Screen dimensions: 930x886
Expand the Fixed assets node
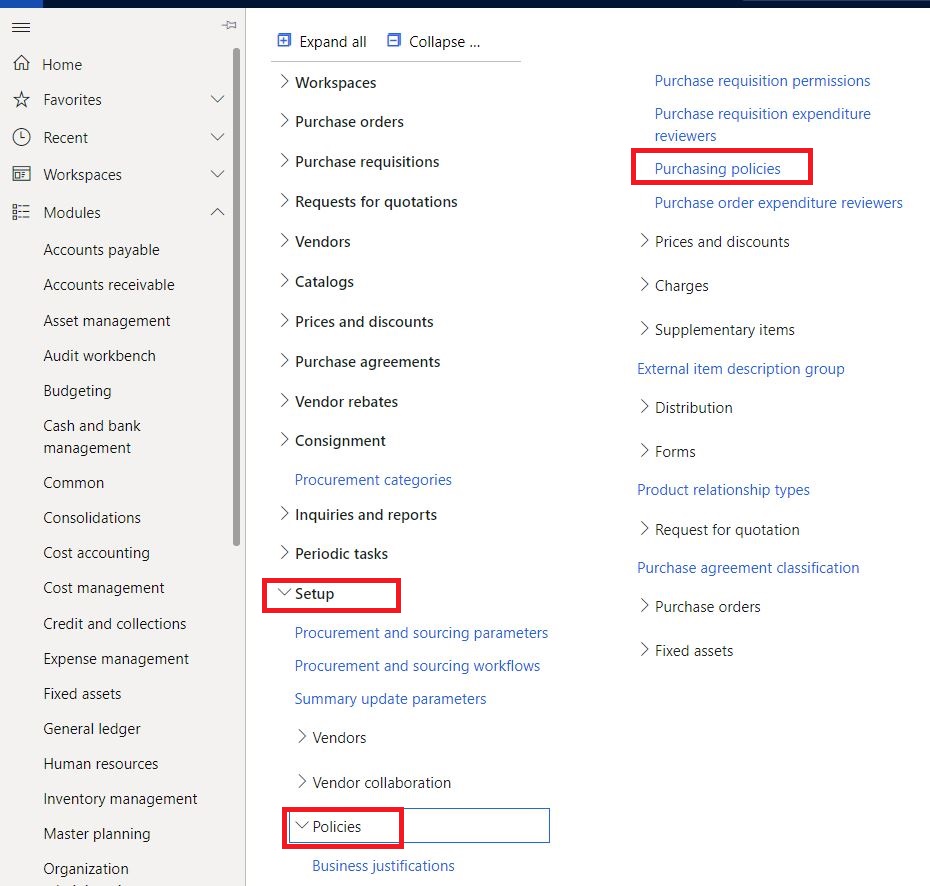coord(645,650)
